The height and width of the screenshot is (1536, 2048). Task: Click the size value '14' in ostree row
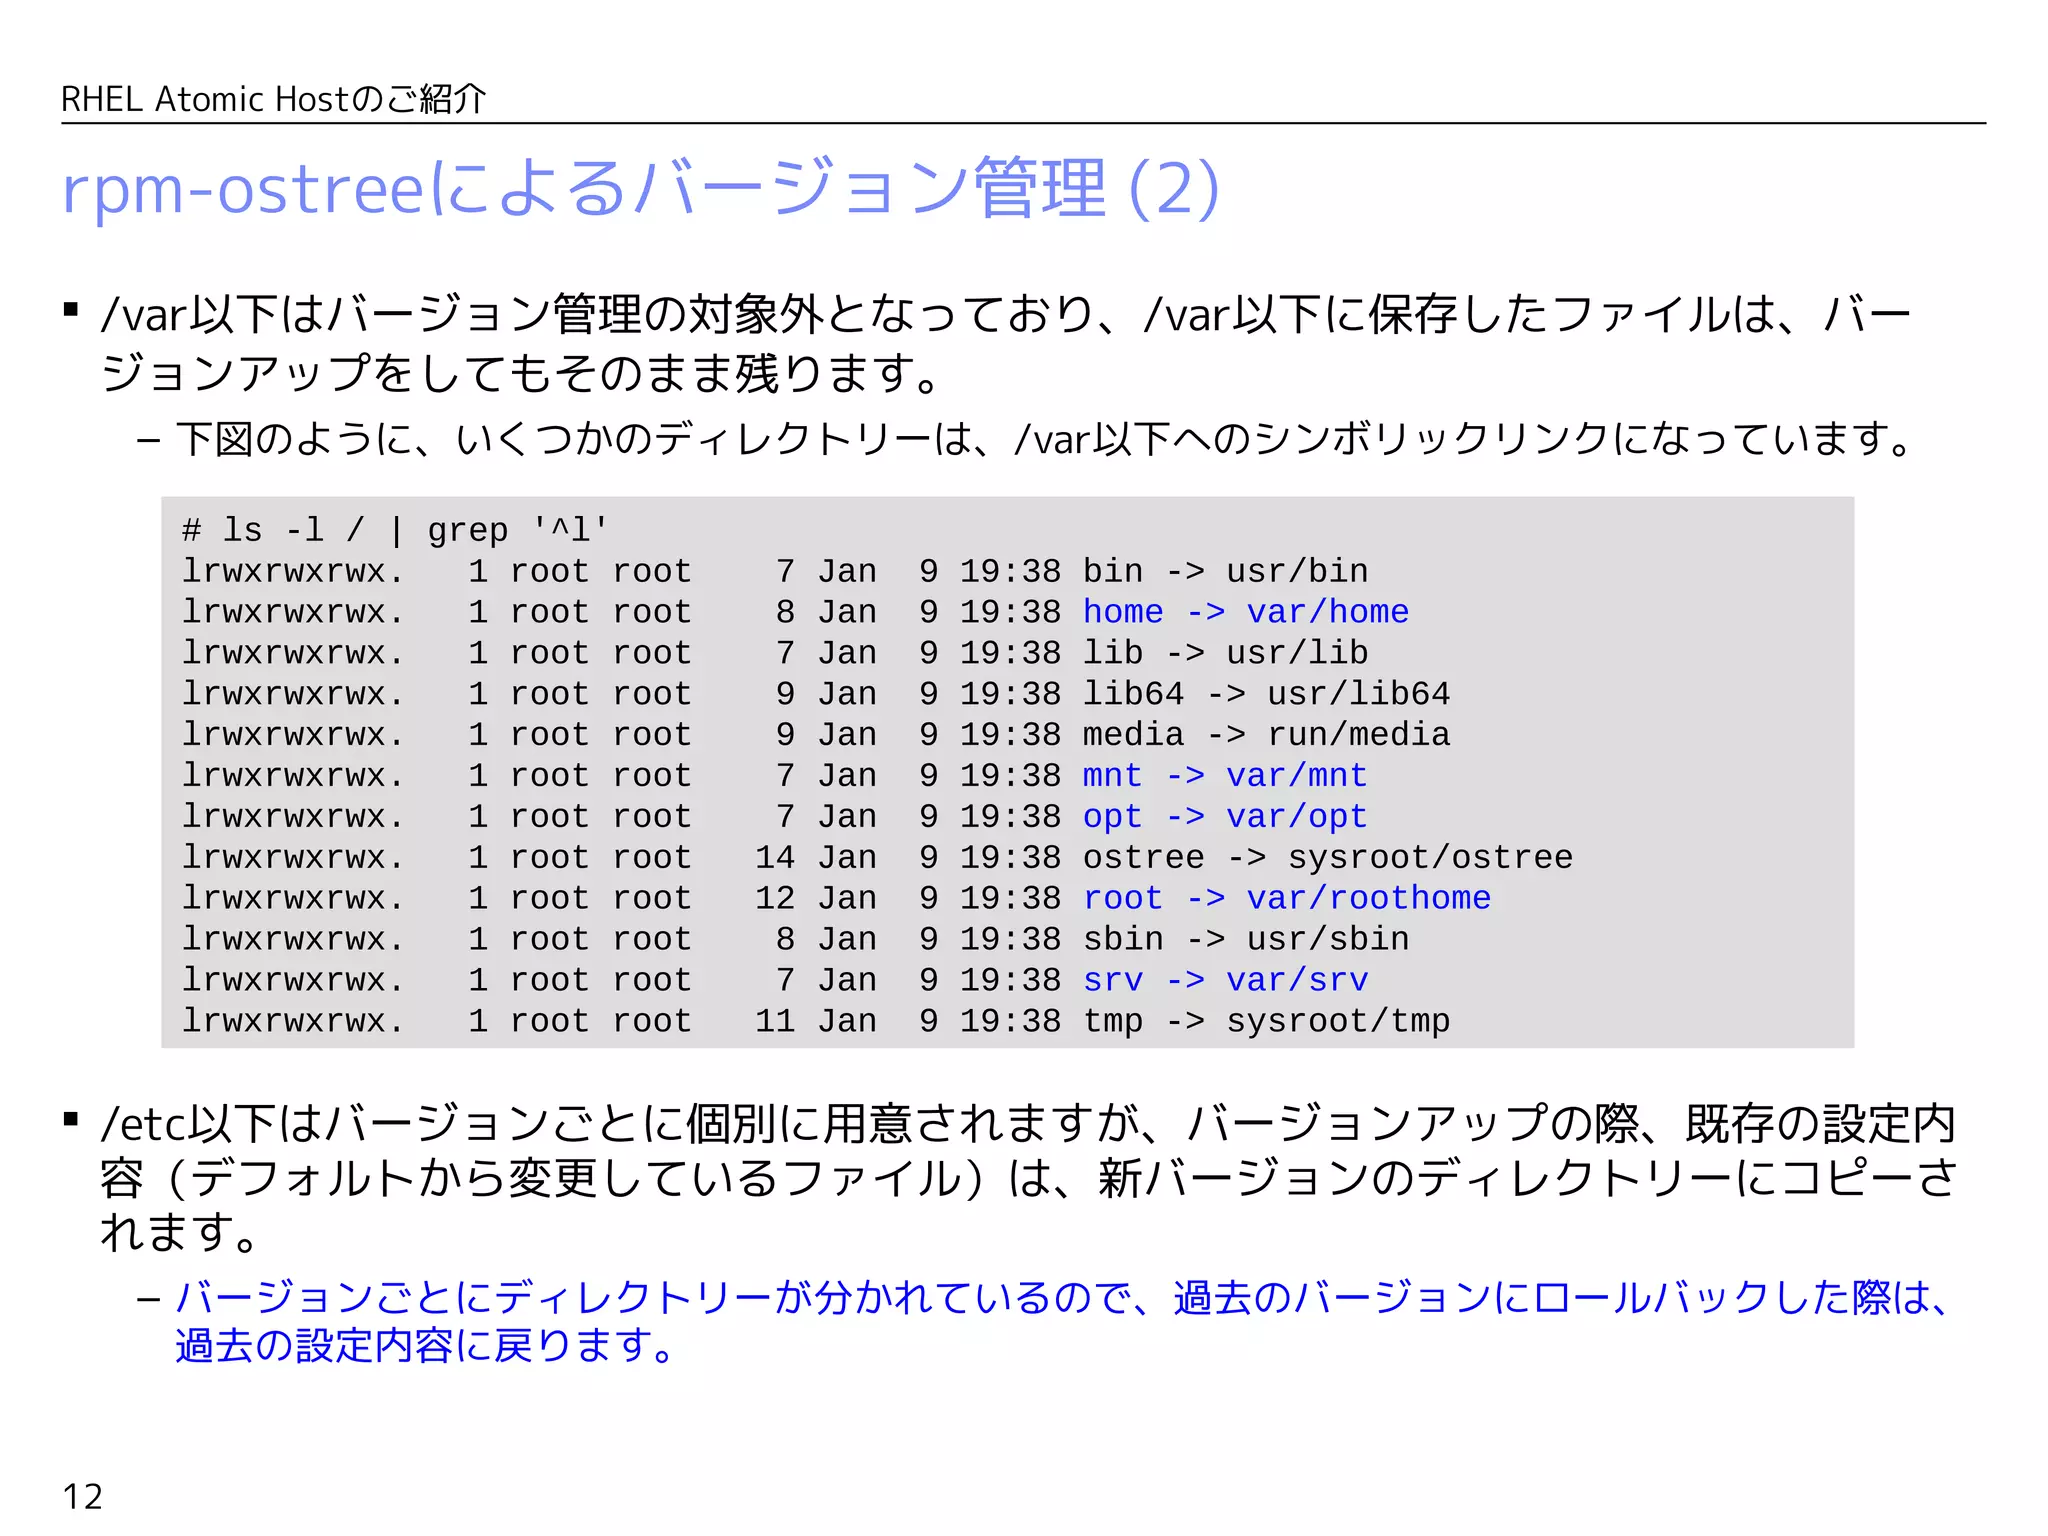tap(775, 858)
